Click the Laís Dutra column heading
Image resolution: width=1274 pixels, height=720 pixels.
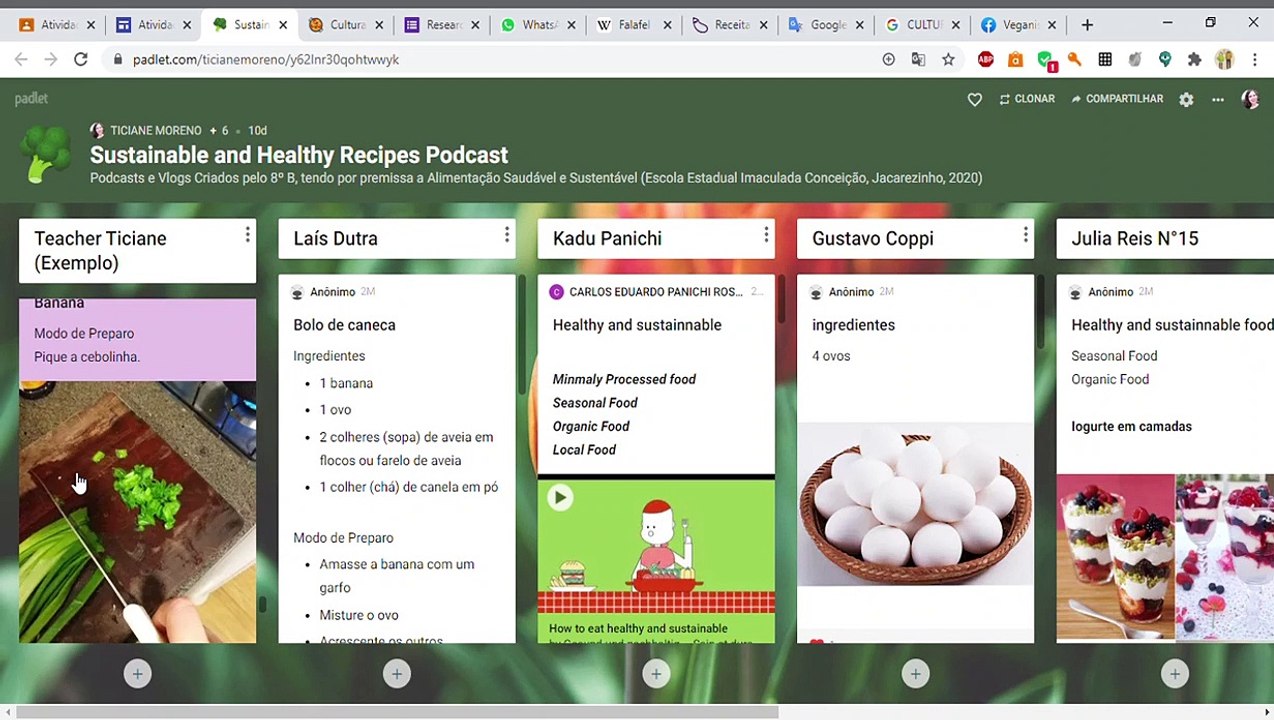click(x=335, y=238)
